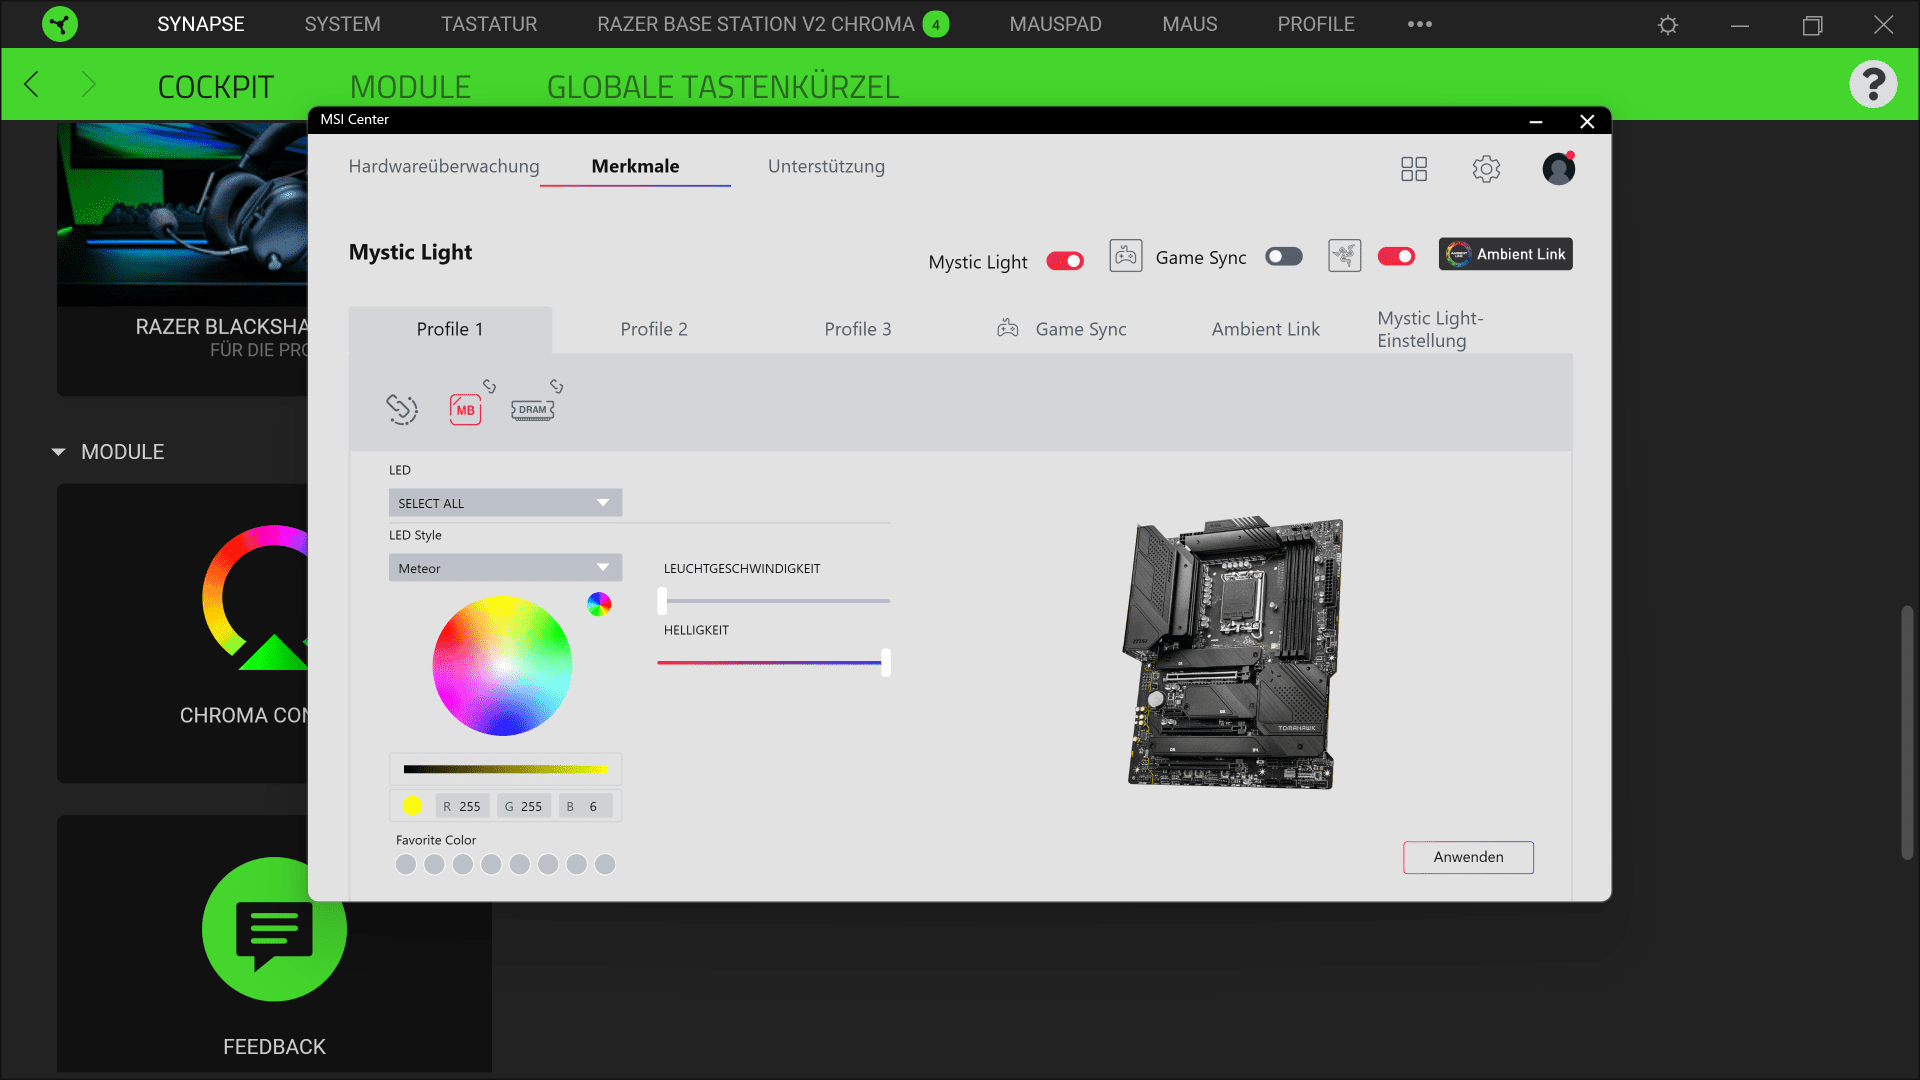Open the Feedback chat bubble icon
The image size is (1920, 1080).
(274, 929)
